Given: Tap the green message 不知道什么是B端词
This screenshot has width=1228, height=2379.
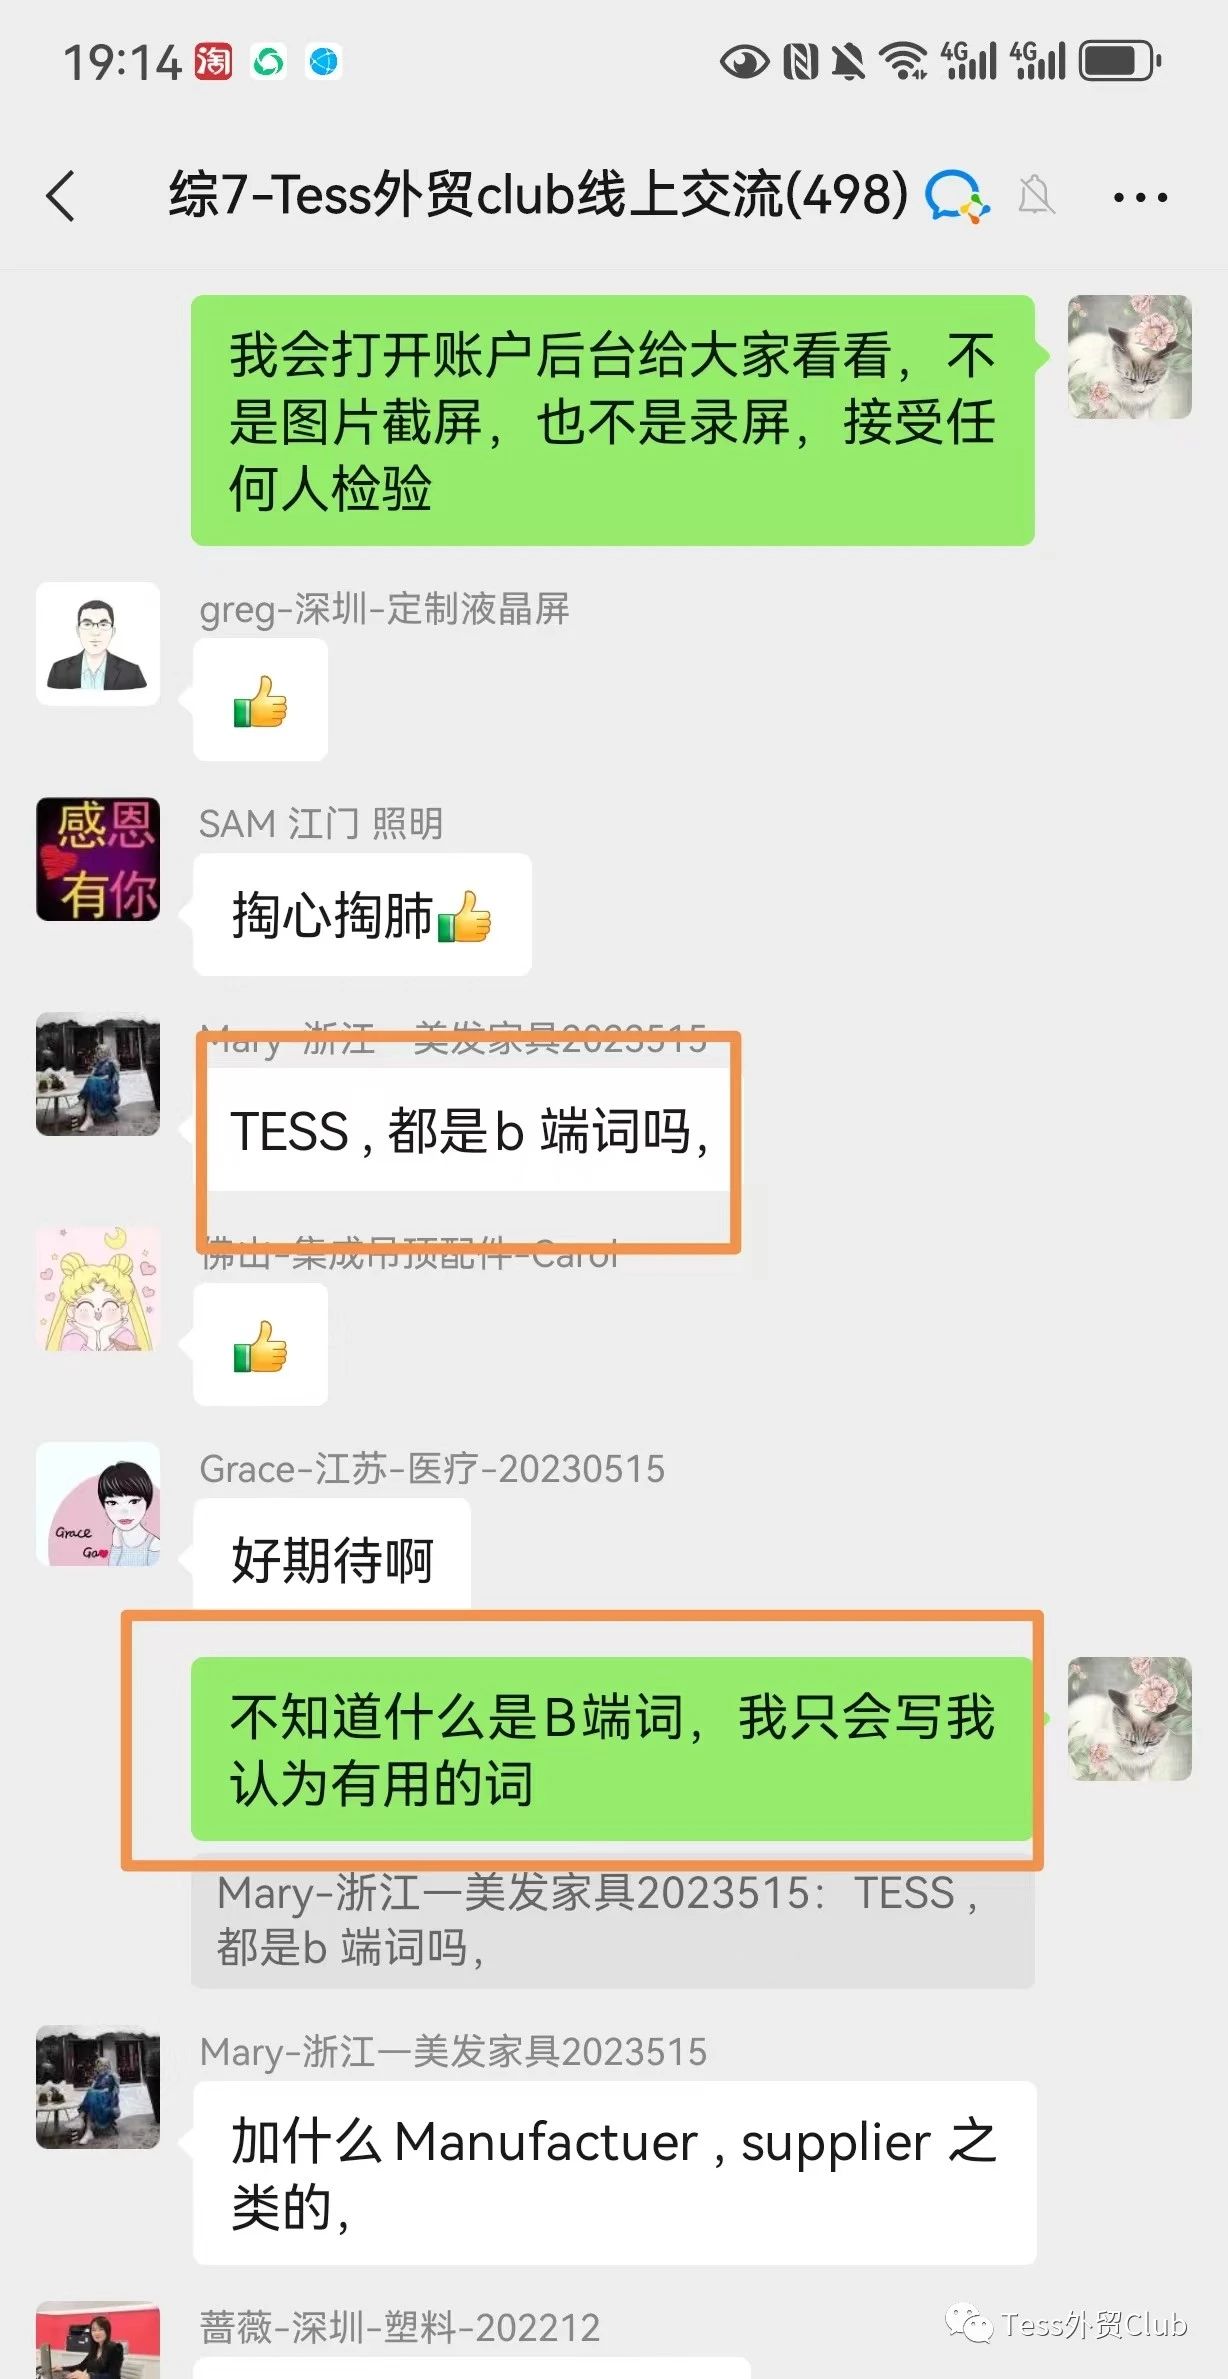Looking at the screenshot, I should [x=613, y=1749].
